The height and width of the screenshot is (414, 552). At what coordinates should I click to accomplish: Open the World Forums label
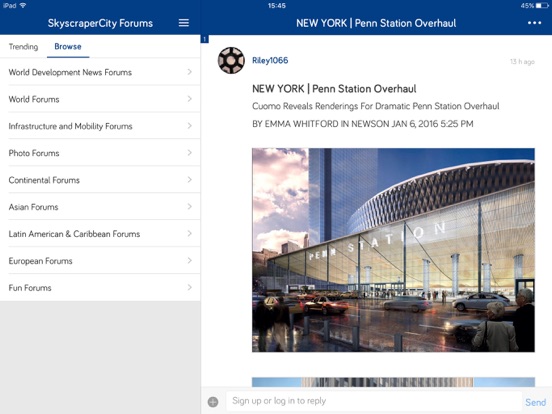click(x=34, y=99)
